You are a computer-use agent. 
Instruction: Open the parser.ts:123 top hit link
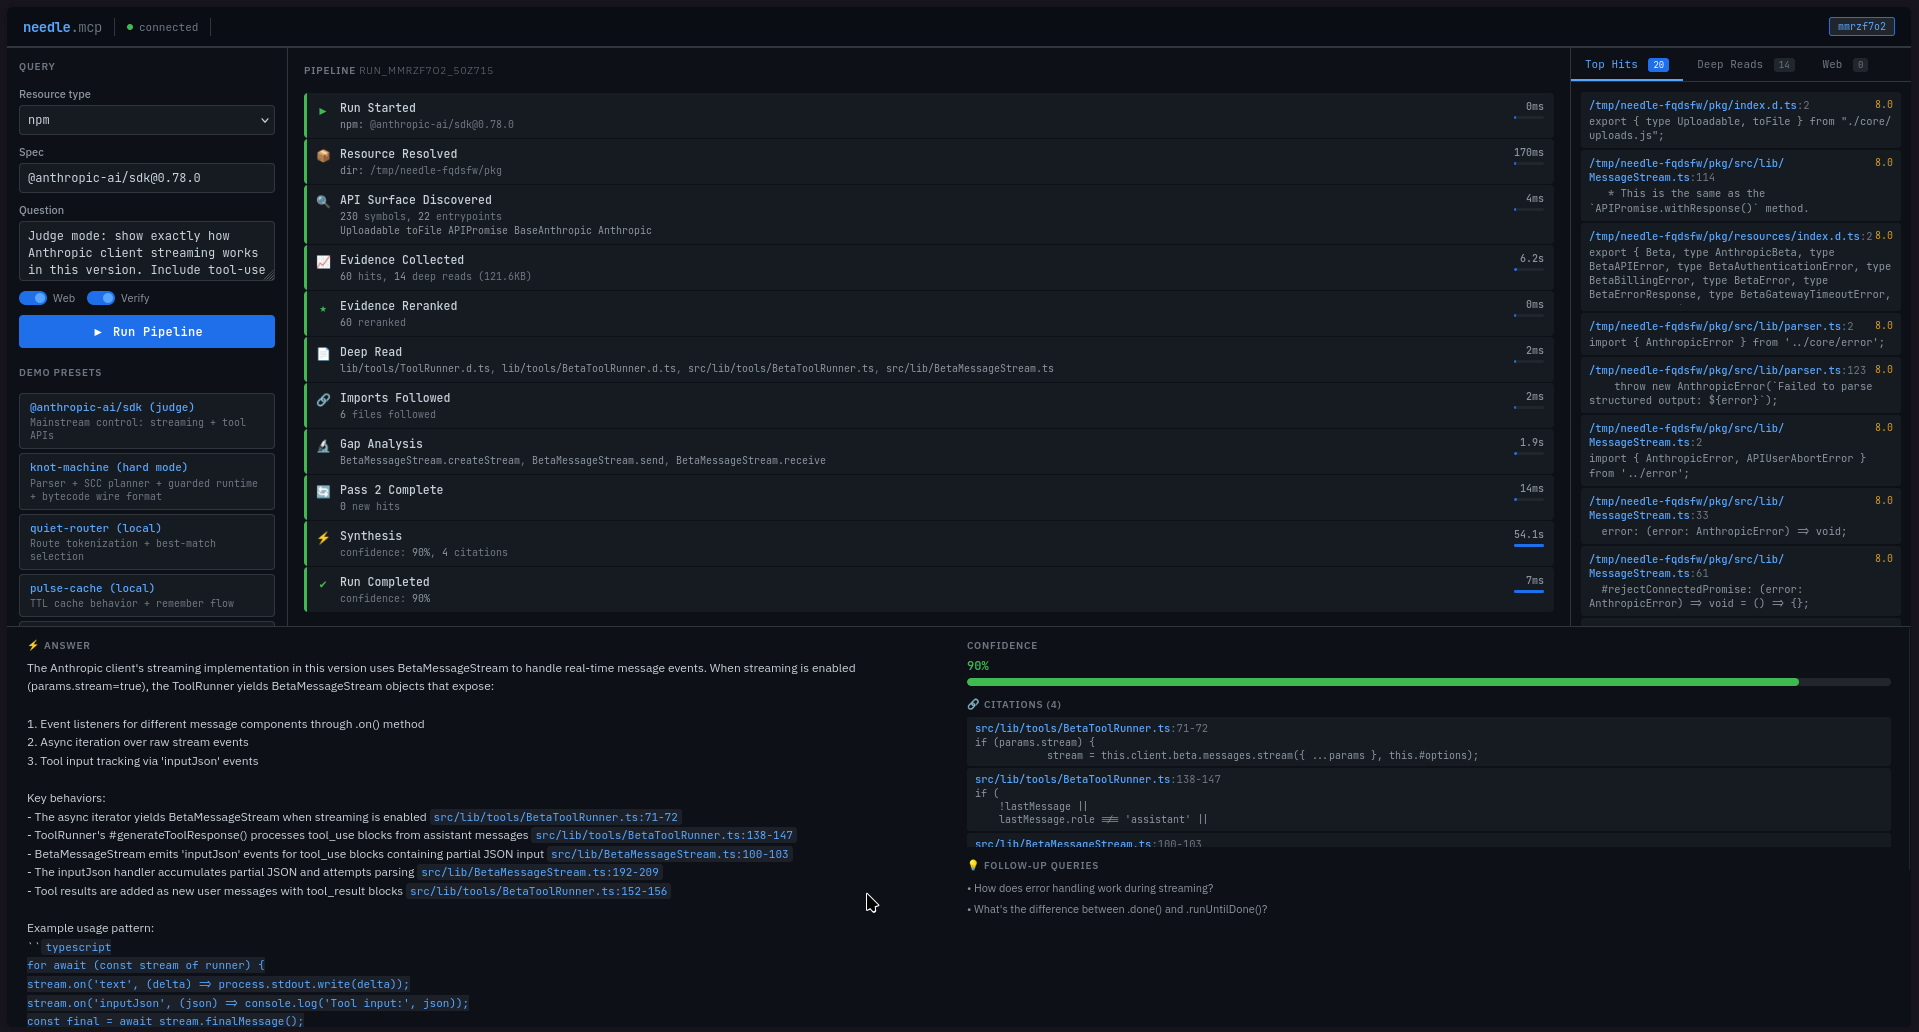pyautogui.click(x=1727, y=370)
